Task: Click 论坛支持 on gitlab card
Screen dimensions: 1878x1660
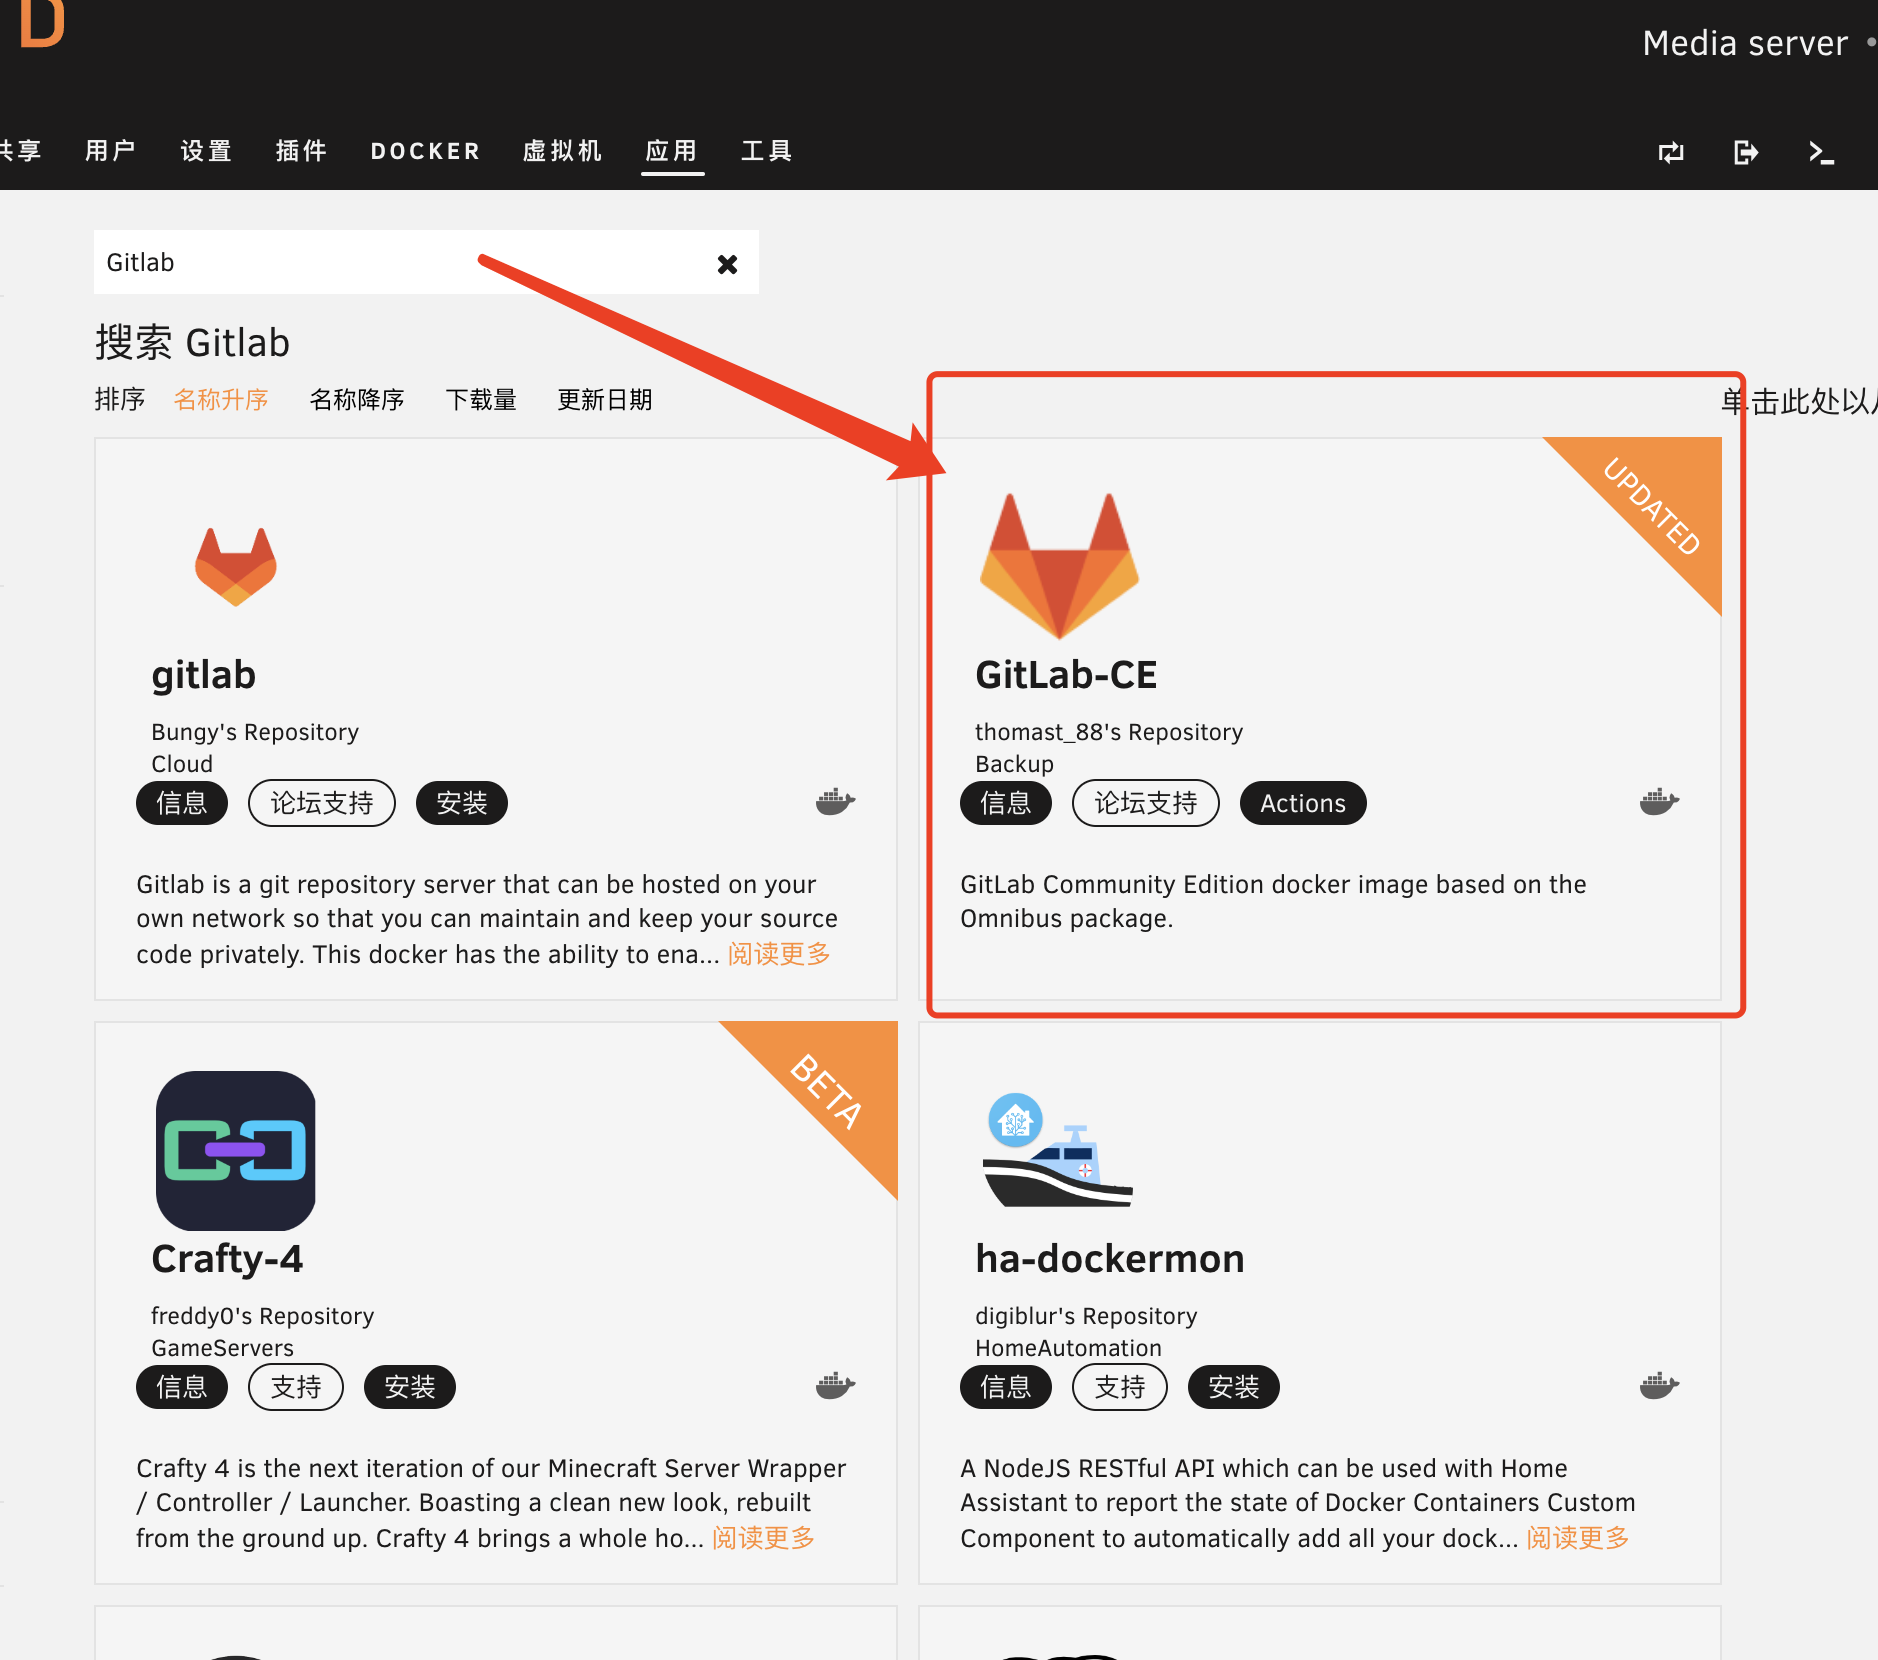Action: pos(322,803)
